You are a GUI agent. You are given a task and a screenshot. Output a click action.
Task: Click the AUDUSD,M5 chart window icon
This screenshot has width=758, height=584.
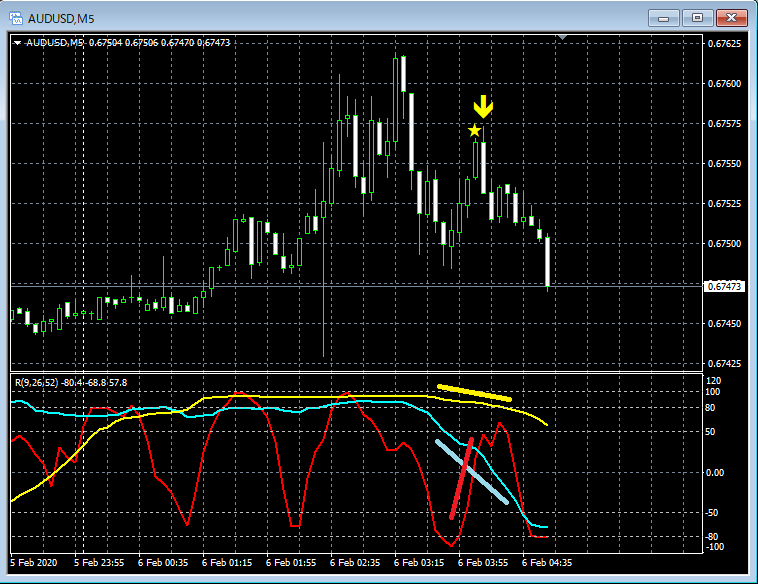pyautogui.click(x=15, y=18)
